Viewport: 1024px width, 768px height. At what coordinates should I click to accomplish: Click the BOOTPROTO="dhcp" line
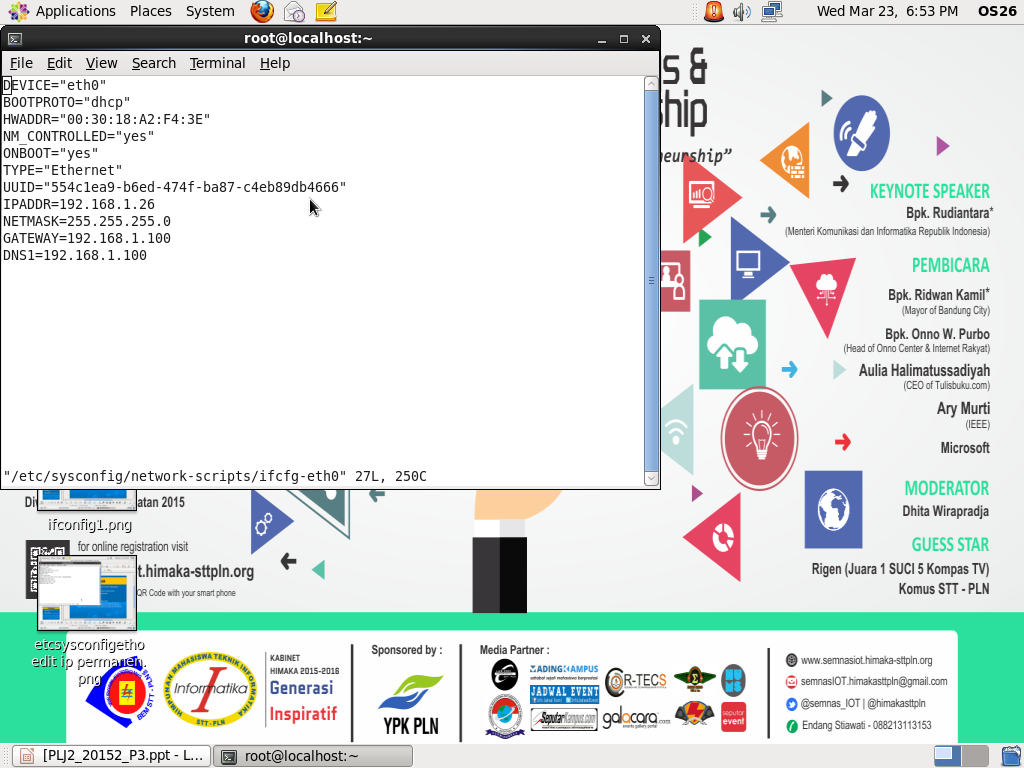[67, 103]
